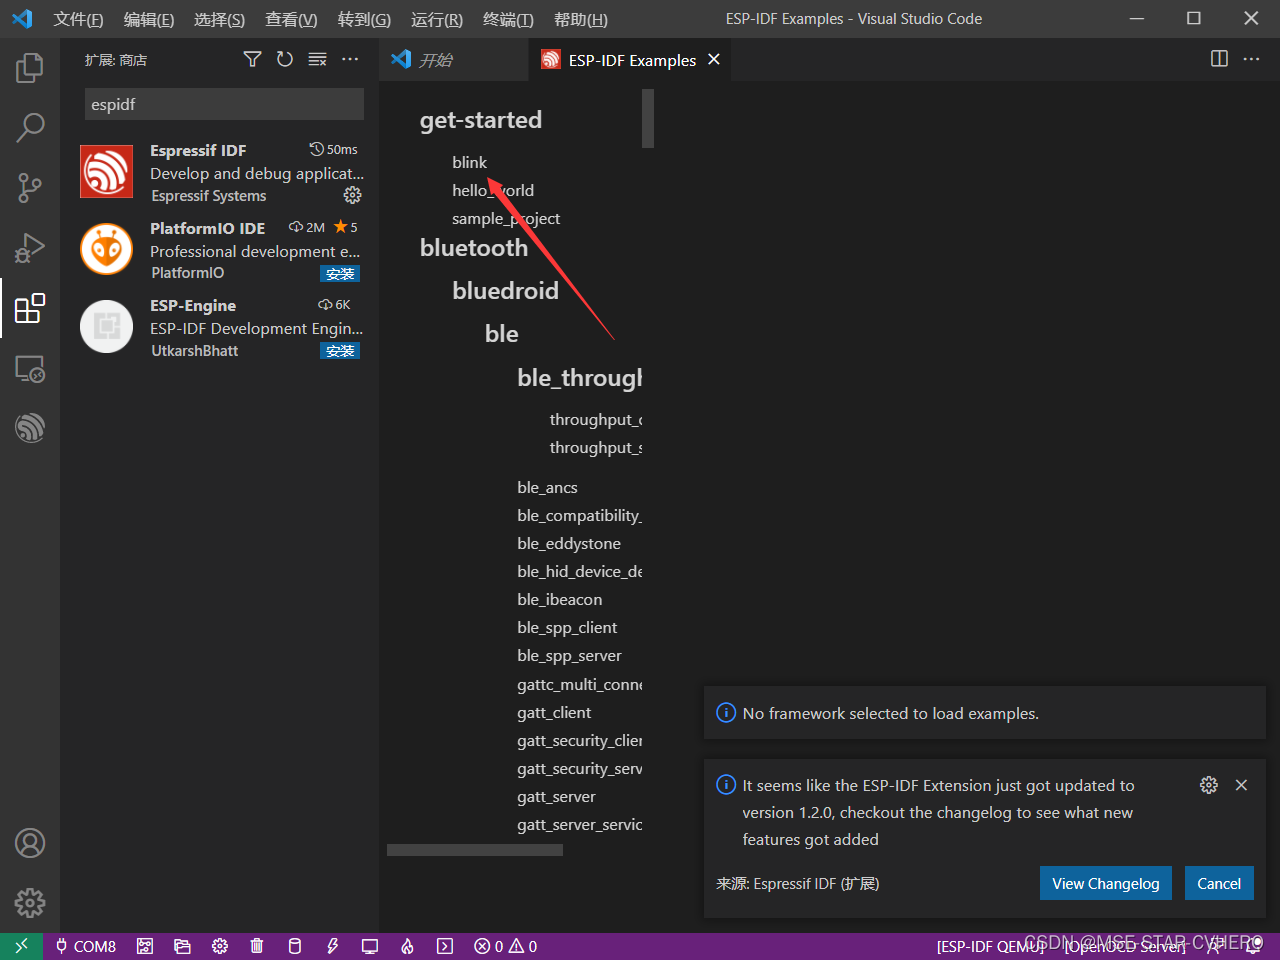Open the ble_spp_client example

coord(567,627)
